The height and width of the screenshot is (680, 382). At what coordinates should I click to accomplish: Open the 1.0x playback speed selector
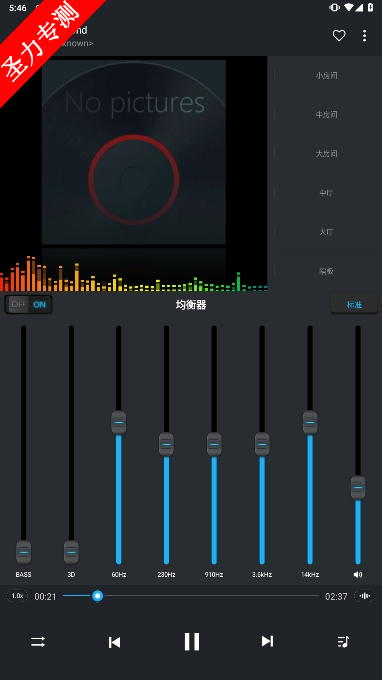17,596
